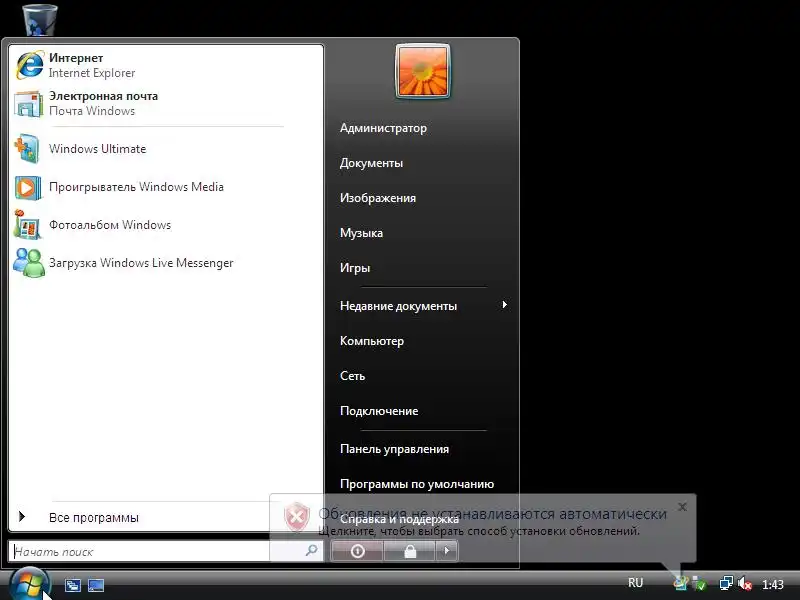Click the red shield icon in the notification
Viewport: 800px width, 600px height.
(x=297, y=517)
